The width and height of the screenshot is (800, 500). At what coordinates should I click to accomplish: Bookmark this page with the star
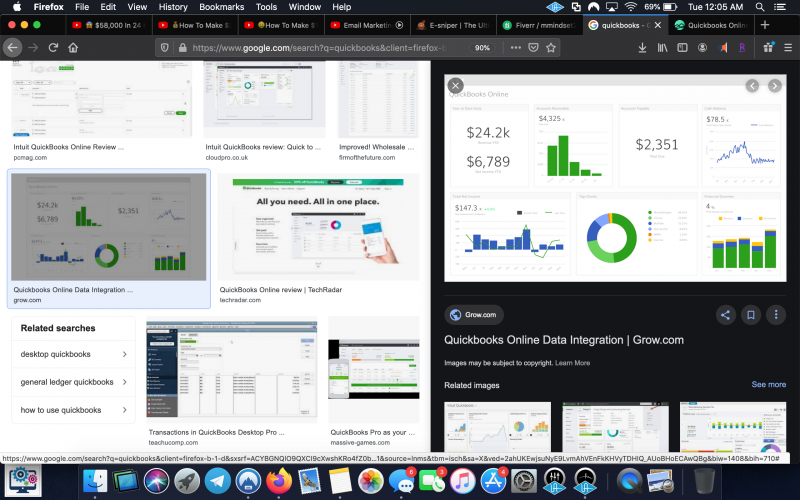(551, 47)
